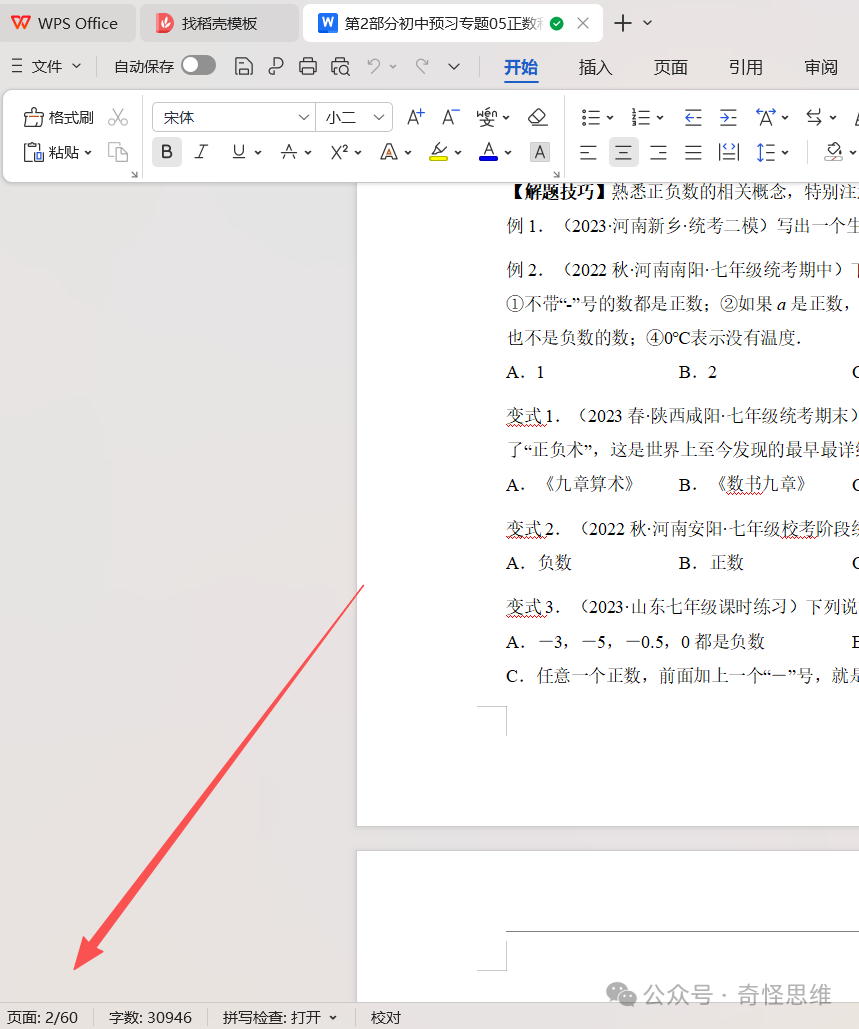Click the decrease indent icon
This screenshot has width=859, height=1029.
pos(693,117)
